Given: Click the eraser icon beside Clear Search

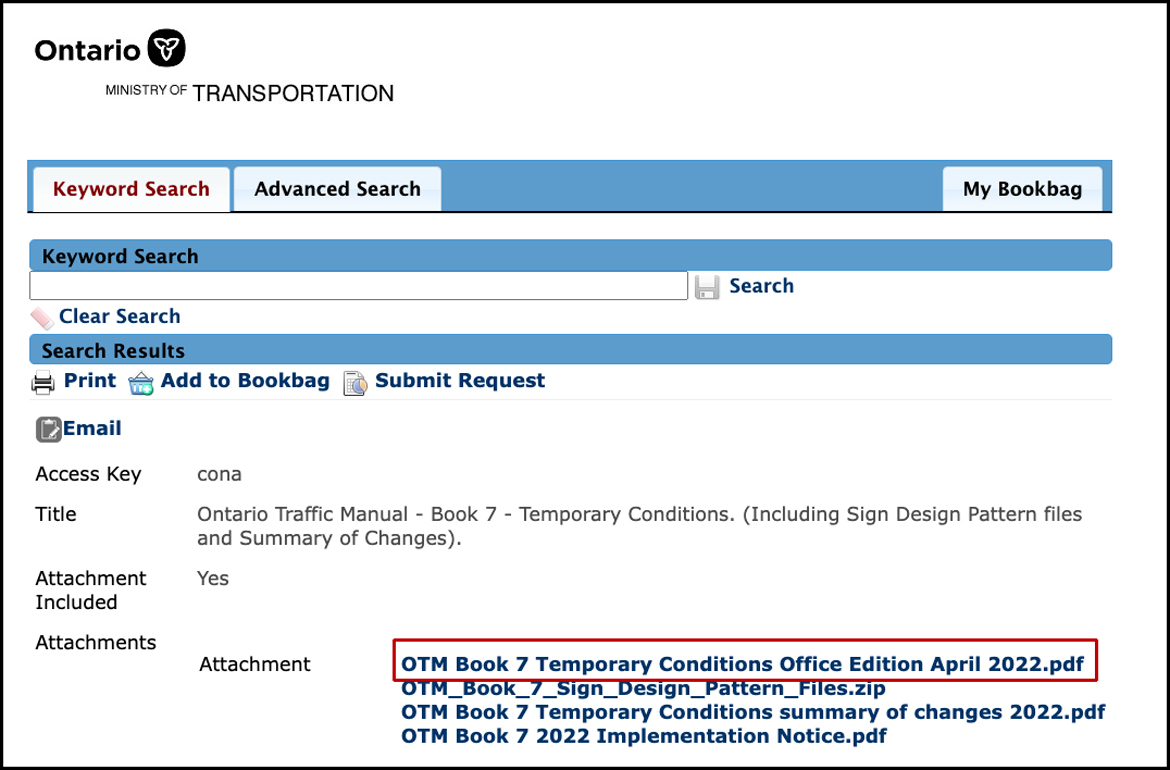Looking at the screenshot, I should click(42, 318).
